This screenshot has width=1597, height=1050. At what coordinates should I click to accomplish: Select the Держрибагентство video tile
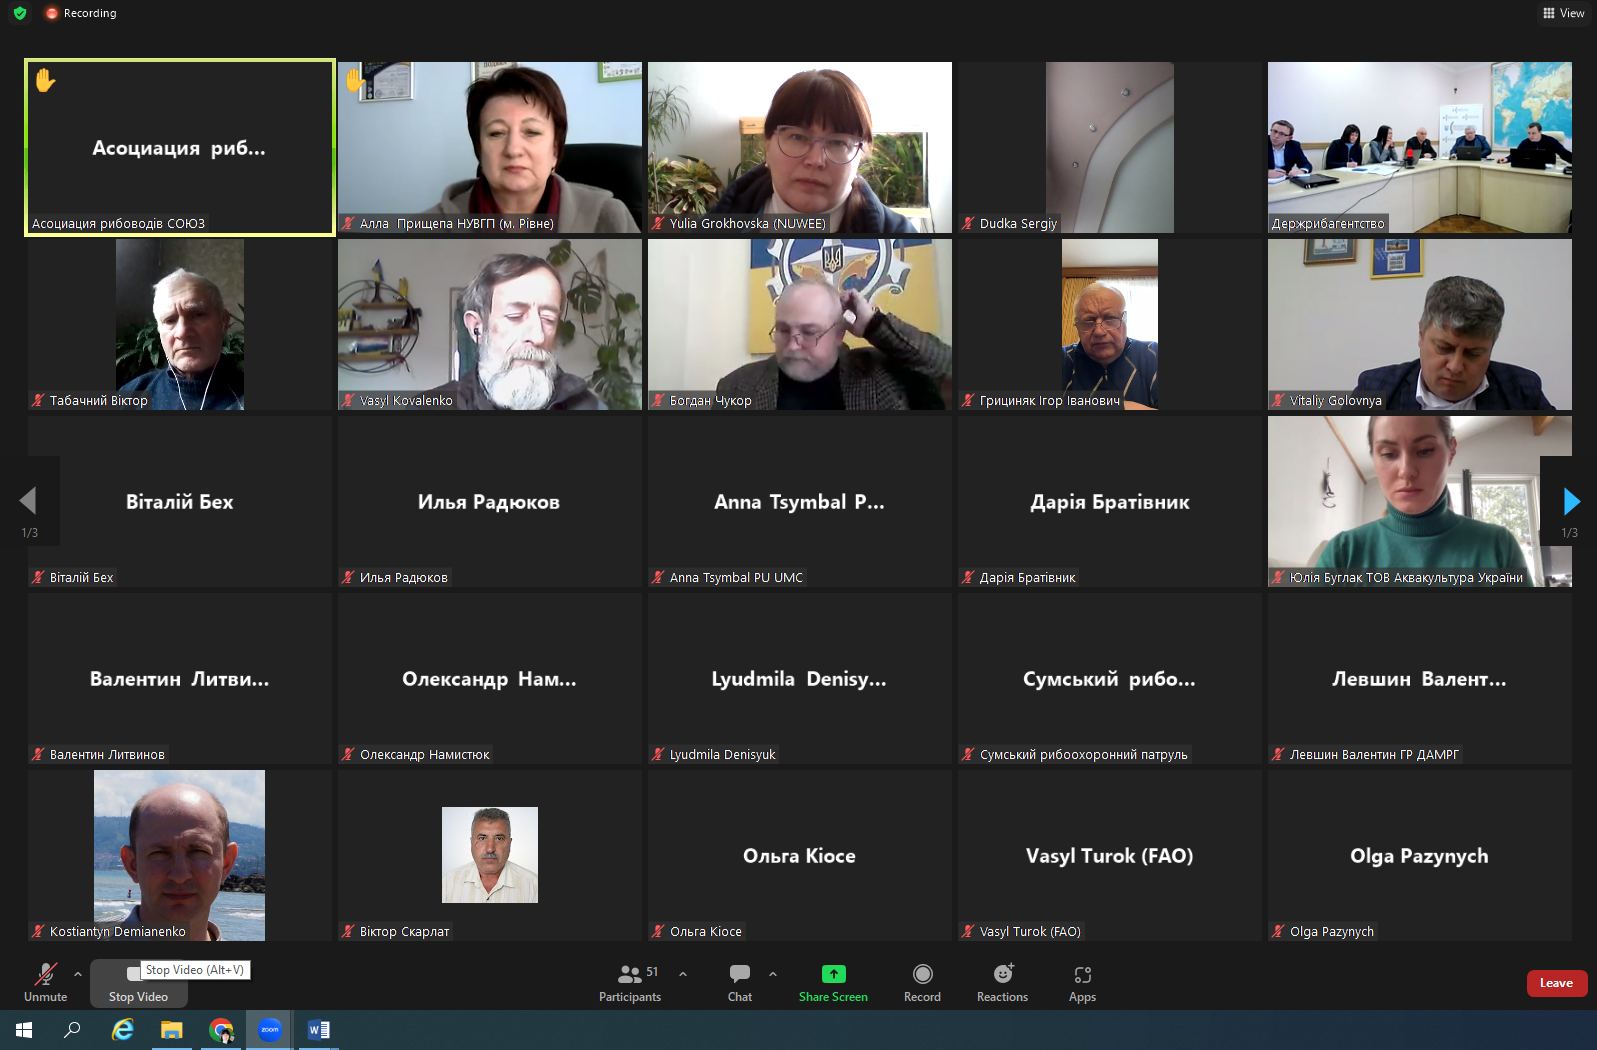point(1419,147)
